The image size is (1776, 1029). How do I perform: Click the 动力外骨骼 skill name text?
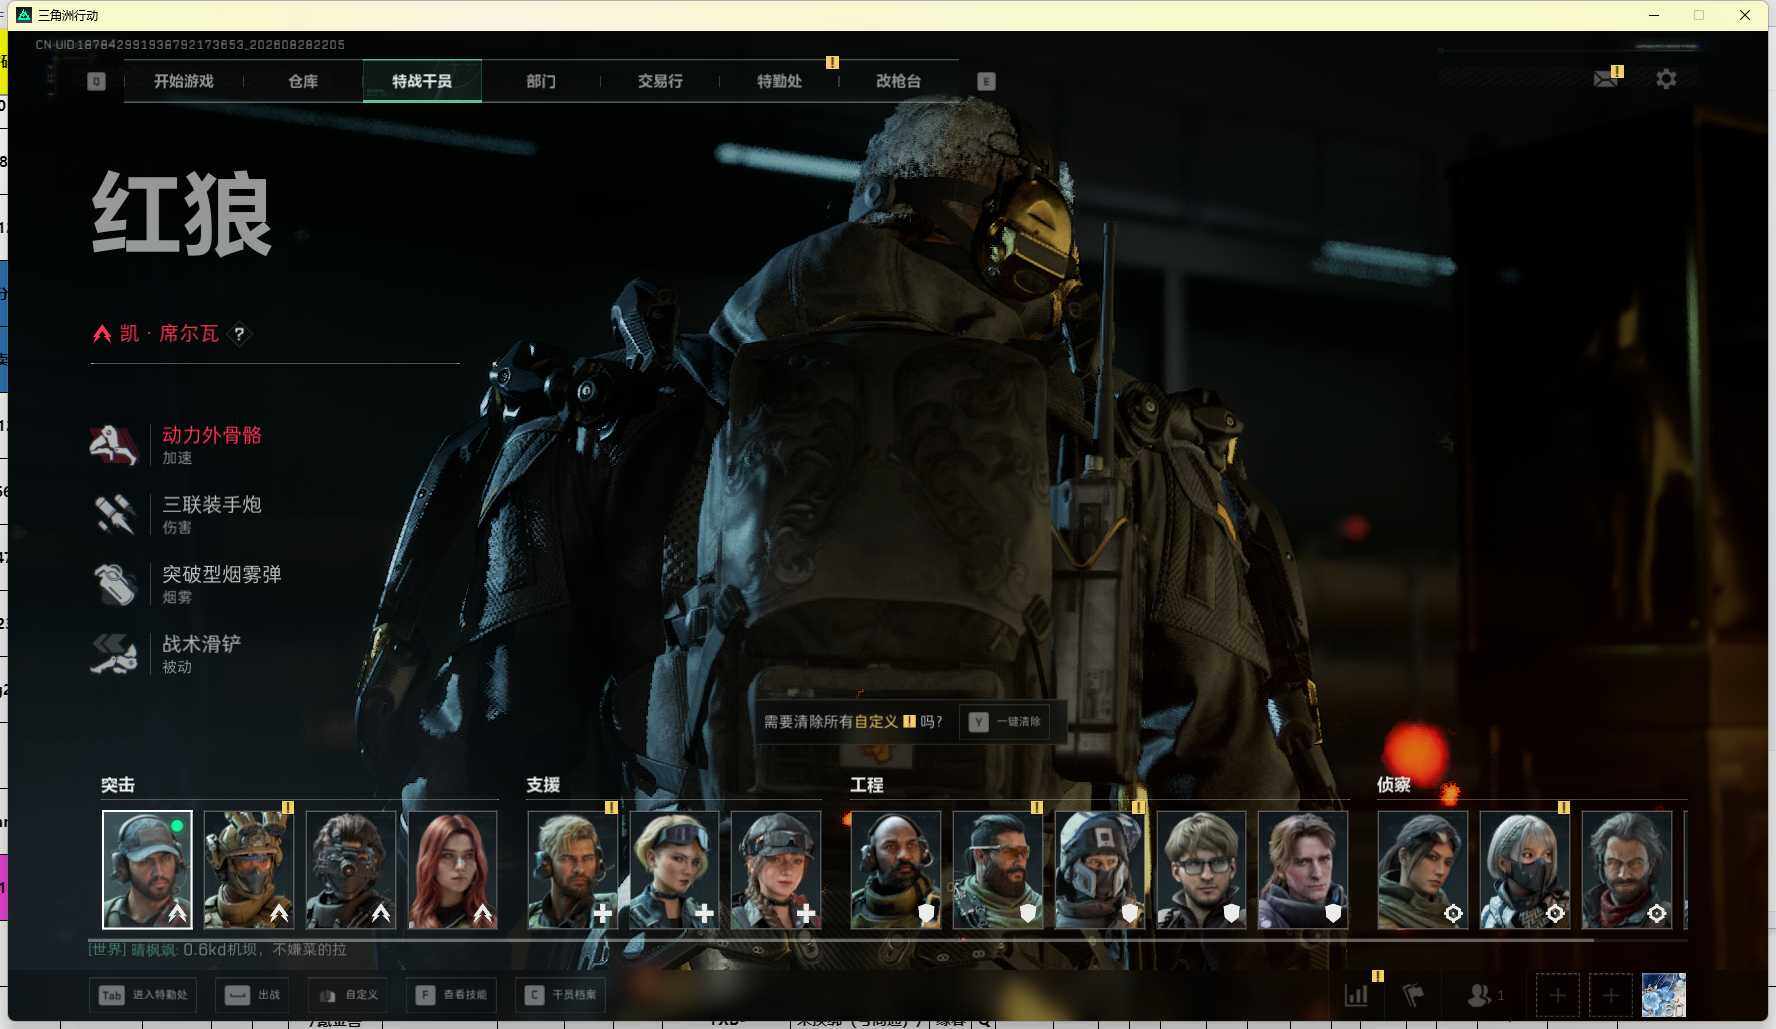click(x=212, y=435)
